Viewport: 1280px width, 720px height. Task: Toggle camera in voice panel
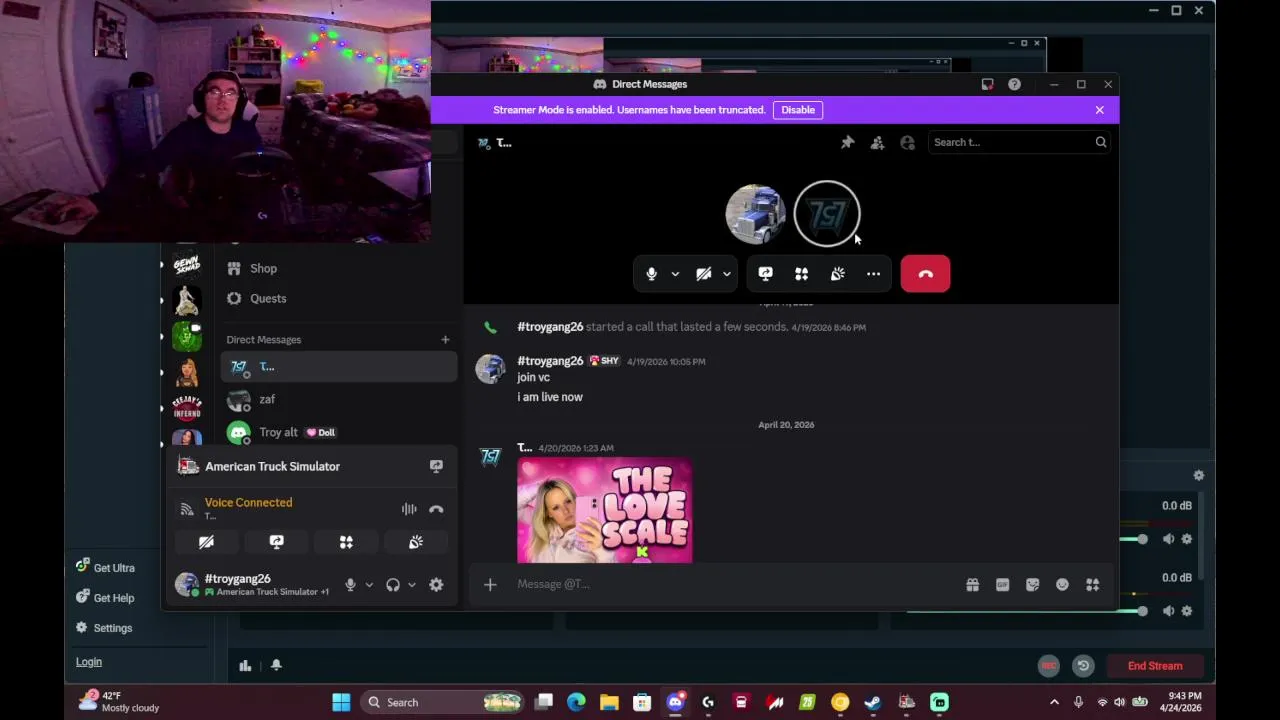pos(206,542)
